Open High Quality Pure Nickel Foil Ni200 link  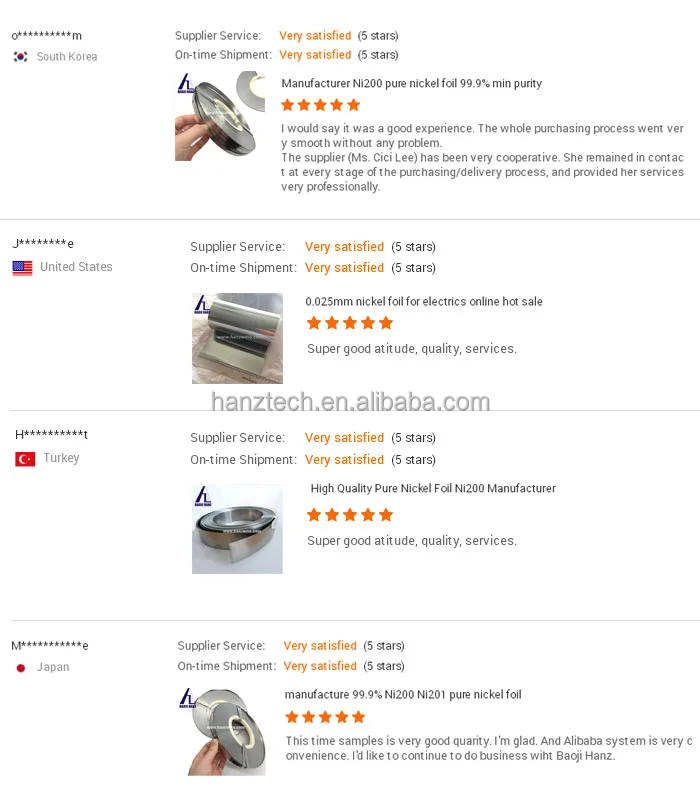433,488
